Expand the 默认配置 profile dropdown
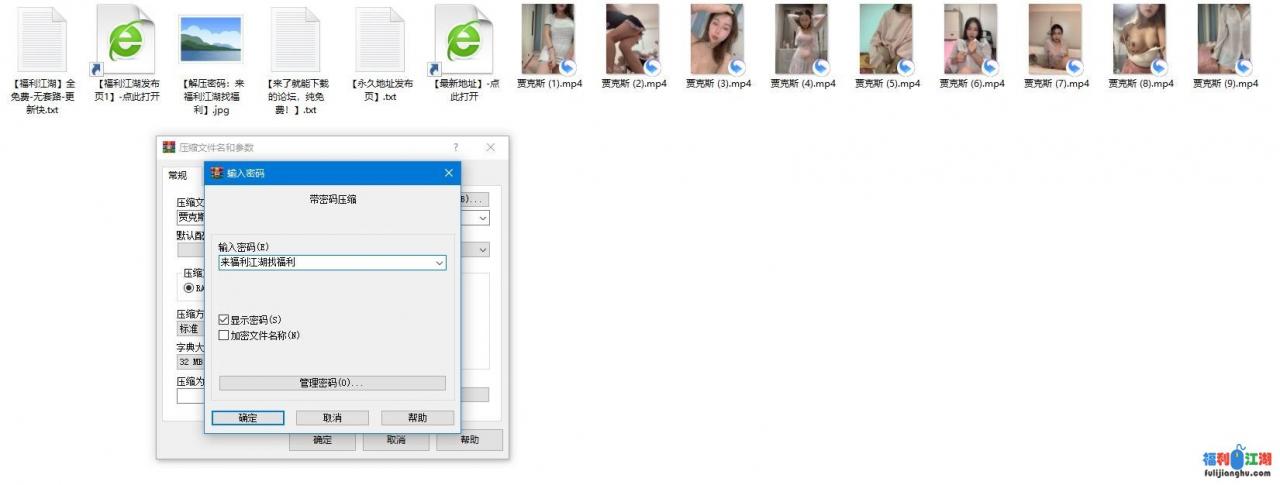 point(483,250)
